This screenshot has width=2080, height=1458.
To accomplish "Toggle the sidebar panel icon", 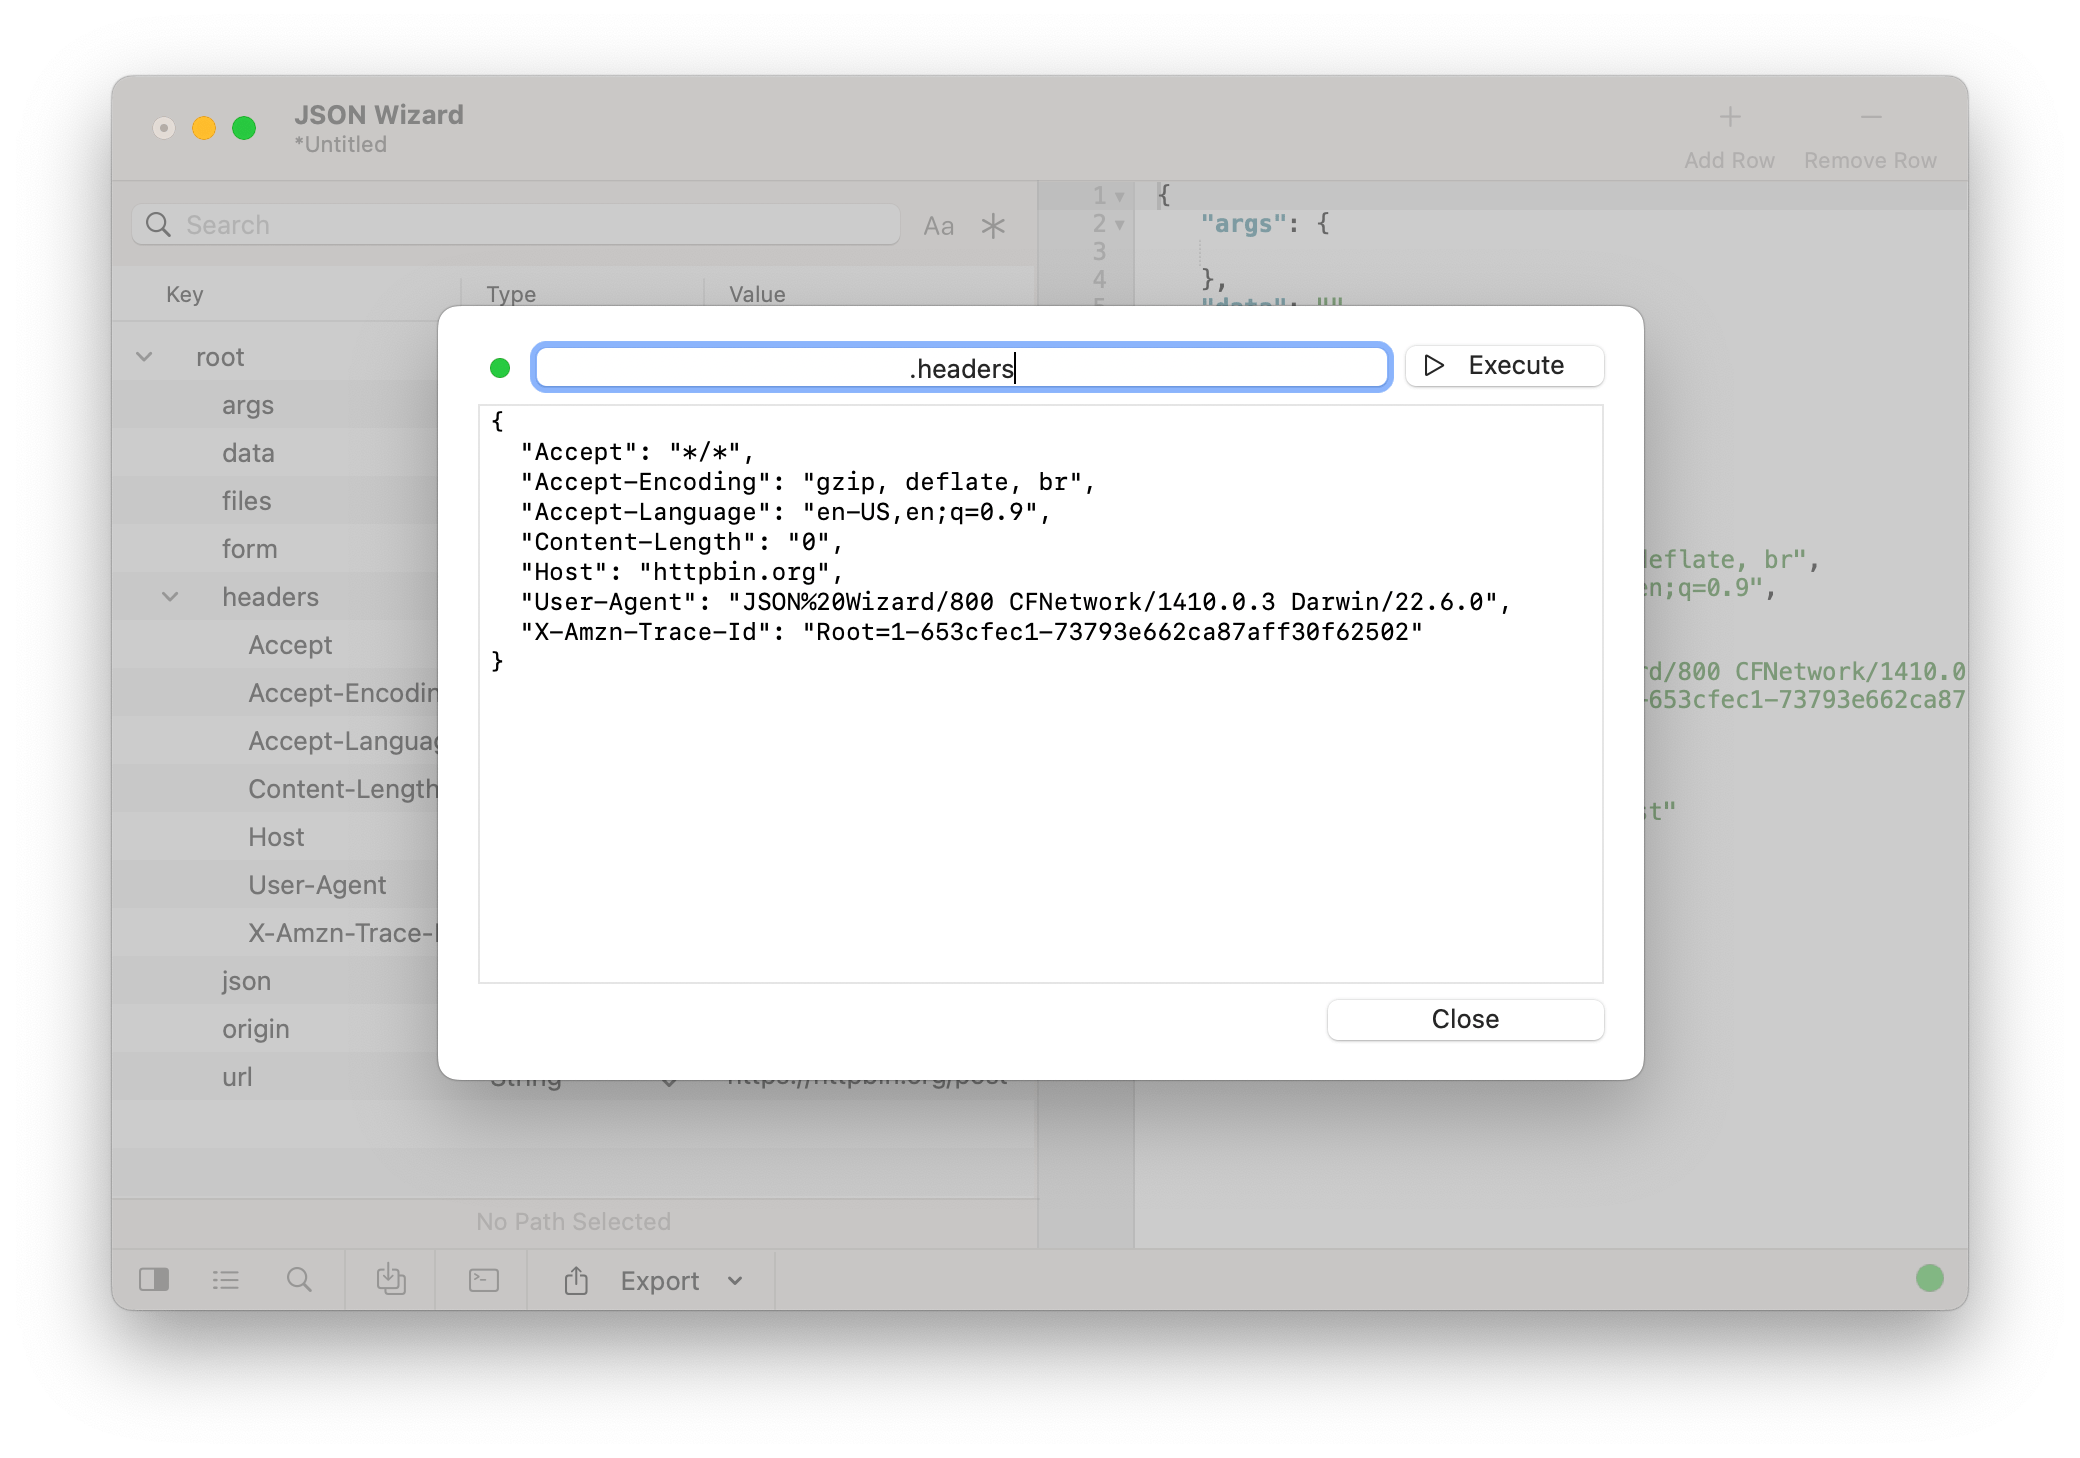I will pos(154,1280).
